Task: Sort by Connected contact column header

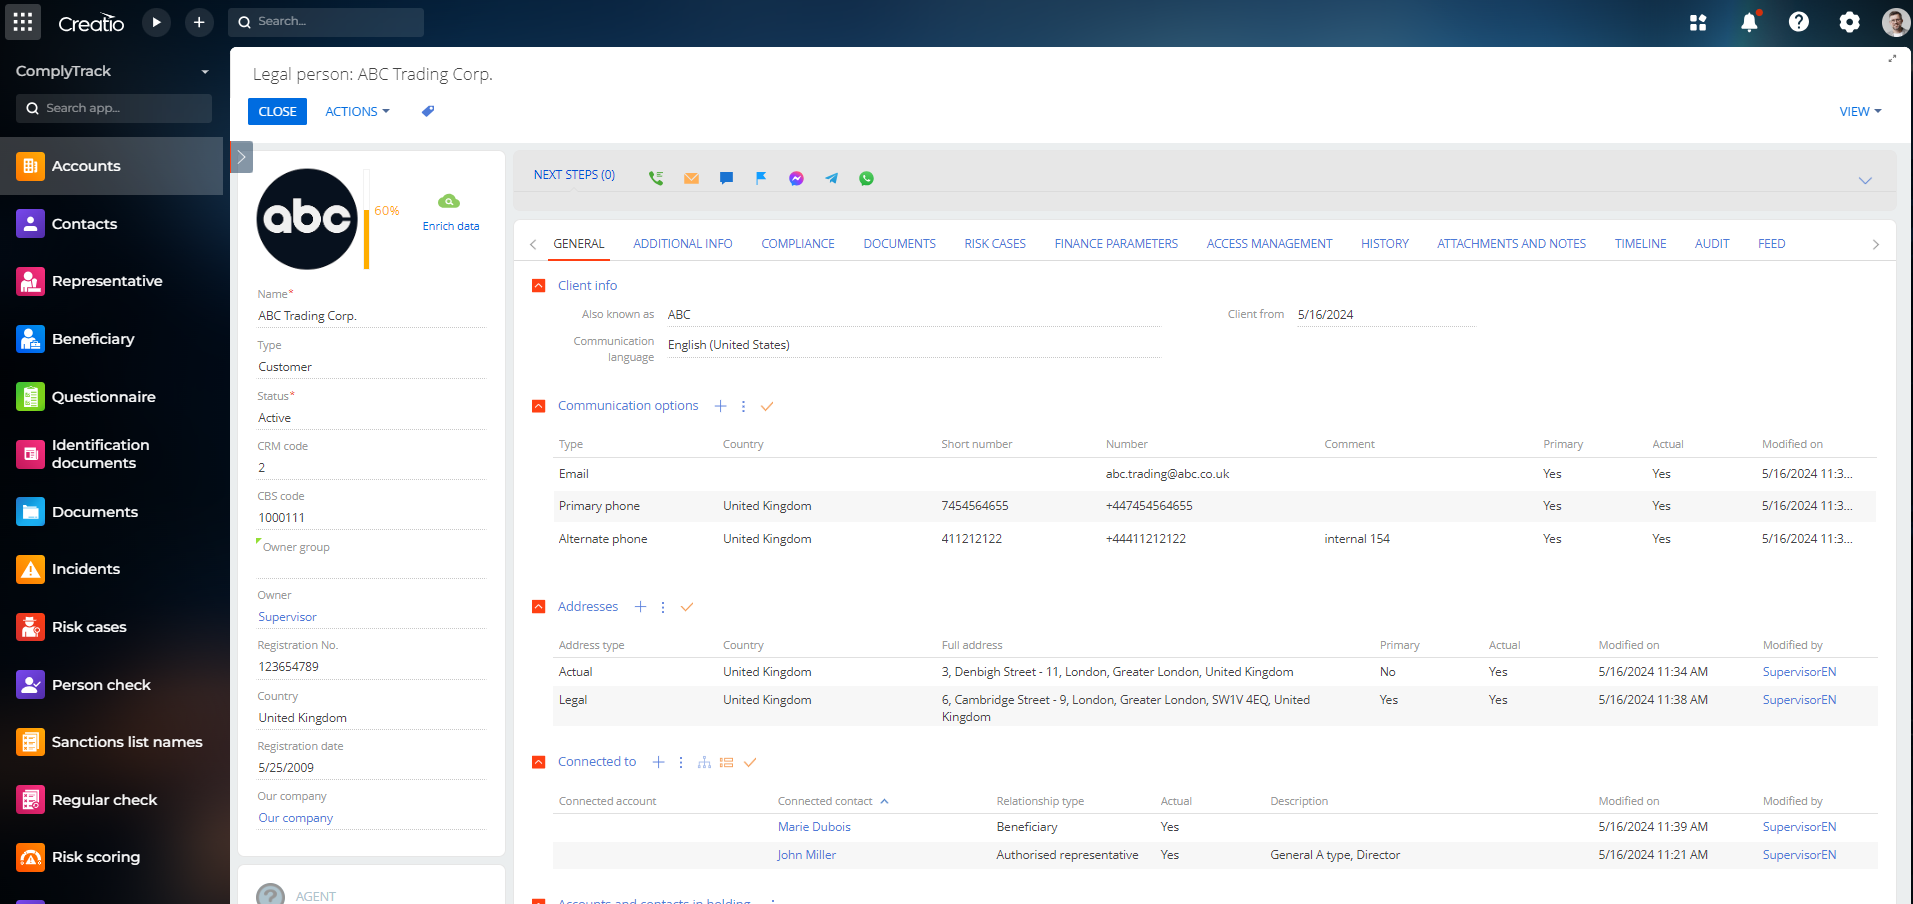Action: pyautogui.click(x=825, y=801)
